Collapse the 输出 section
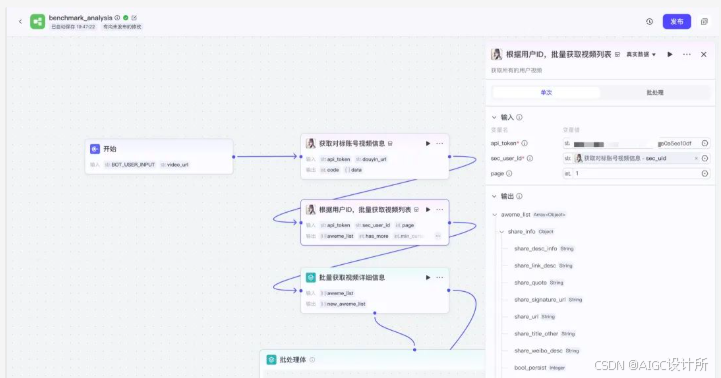The height and width of the screenshot is (378, 721). [x=494, y=196]
